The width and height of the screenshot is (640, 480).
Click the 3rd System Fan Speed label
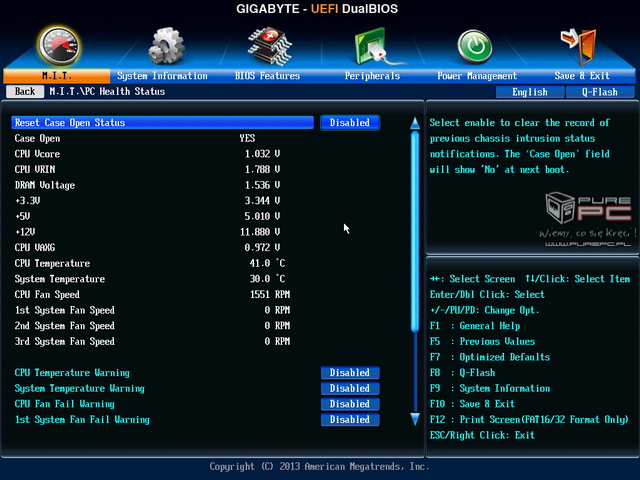pos(64,341)
